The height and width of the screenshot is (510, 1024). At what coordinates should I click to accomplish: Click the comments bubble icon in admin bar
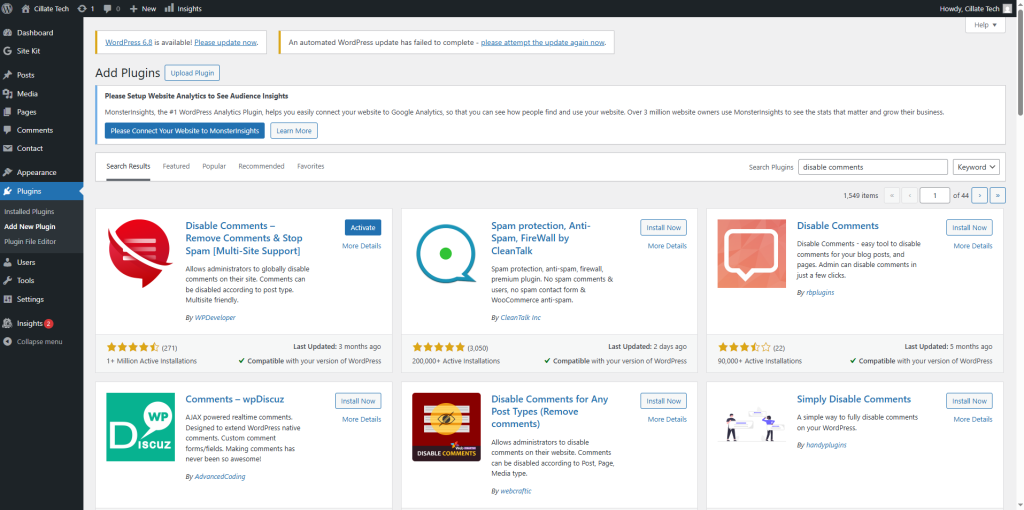tap(111, 8)
